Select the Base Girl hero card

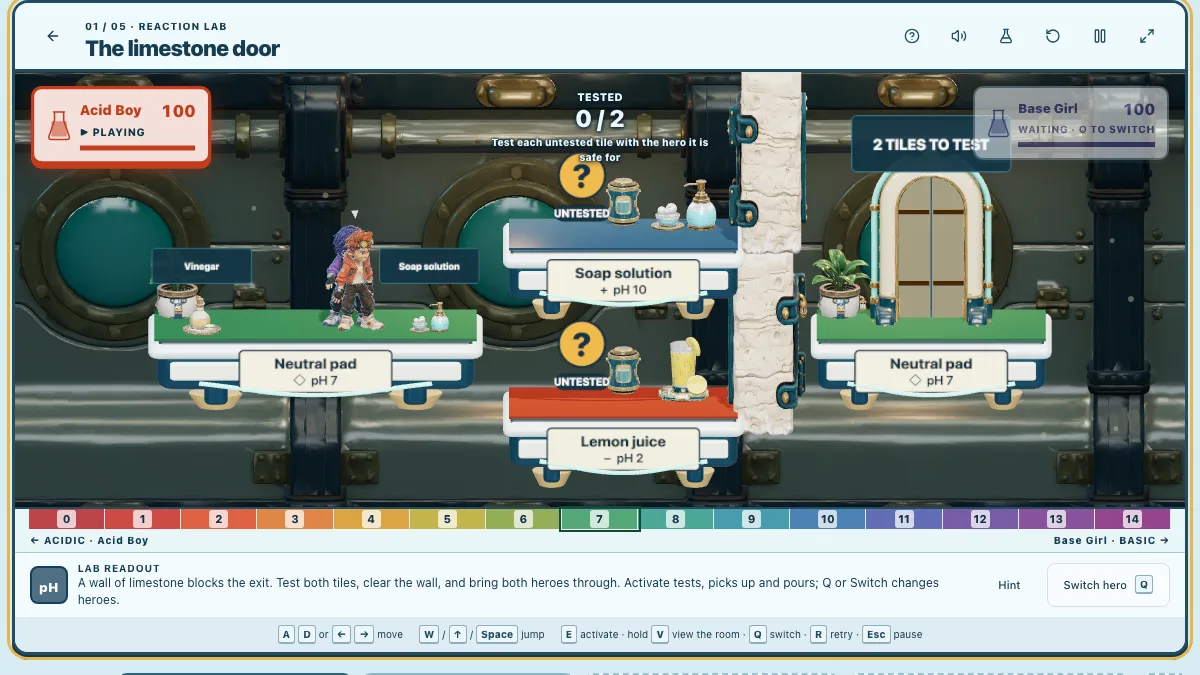coord(1071,123)
